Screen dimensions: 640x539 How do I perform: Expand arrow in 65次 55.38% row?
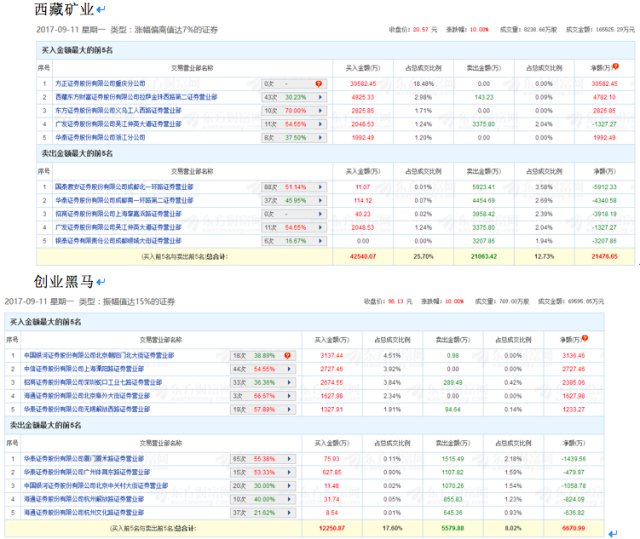click(289, 459)
